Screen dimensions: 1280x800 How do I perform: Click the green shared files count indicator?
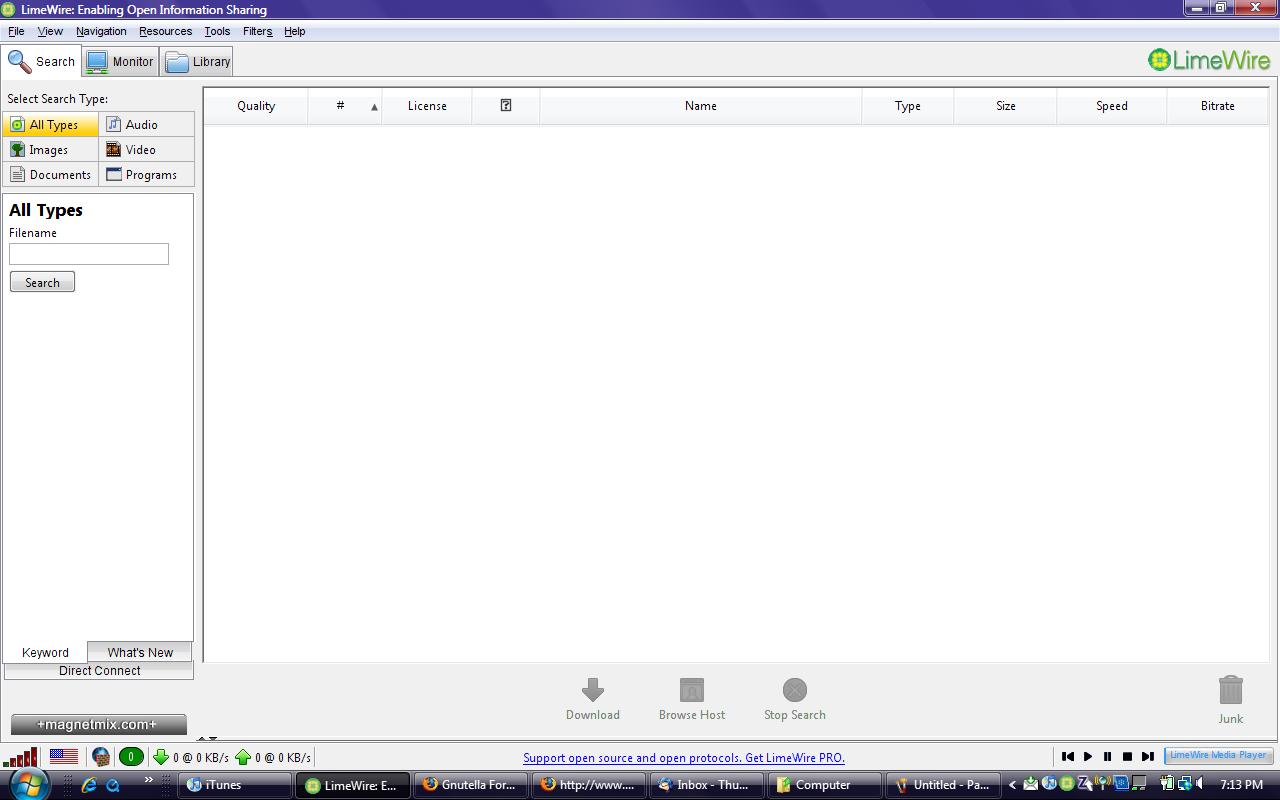tap(131, 757)
